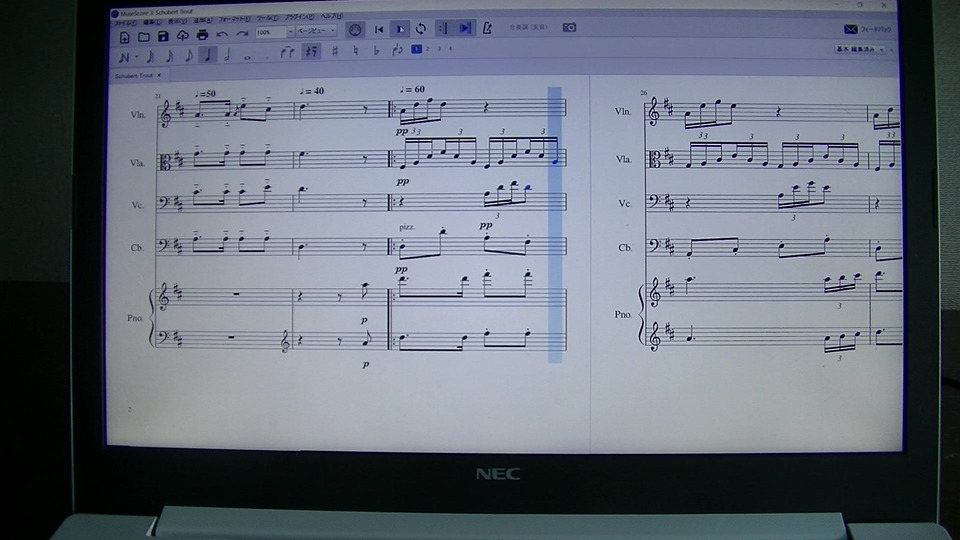
Task: Select the half note duration
Action: click(x=227, y=54)
